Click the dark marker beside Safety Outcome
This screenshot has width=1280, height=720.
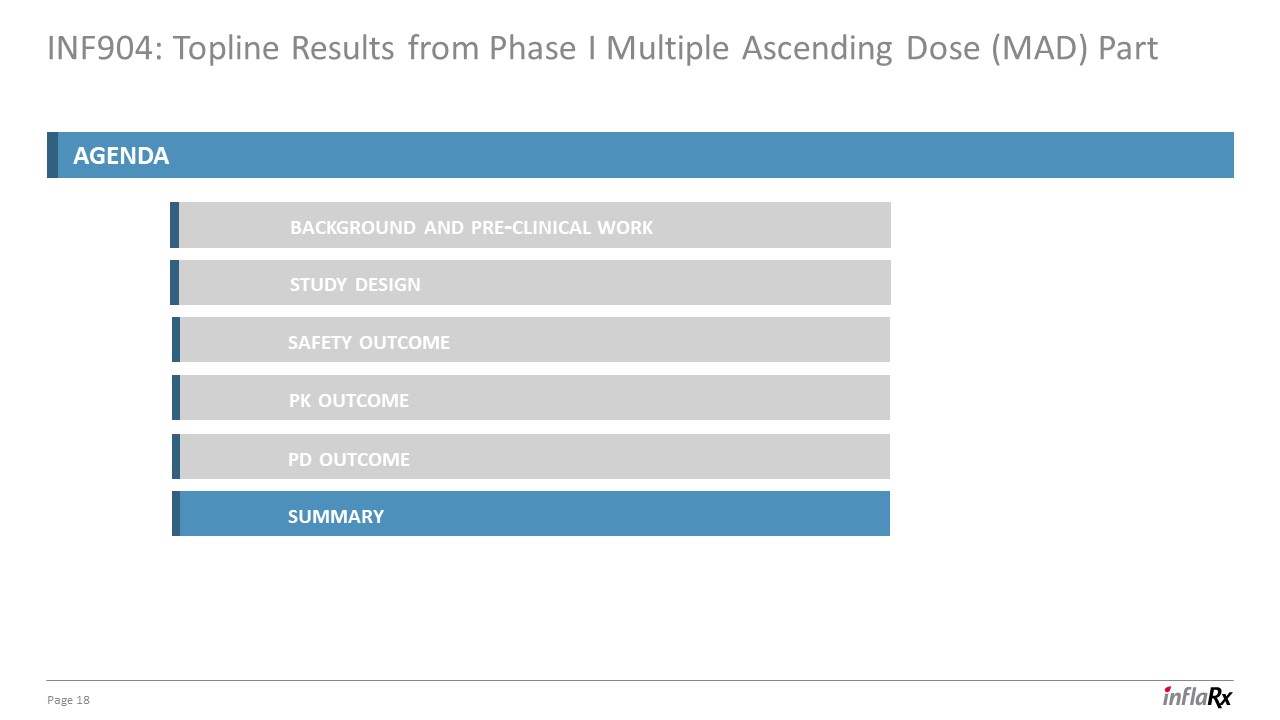tap(176, 340)
